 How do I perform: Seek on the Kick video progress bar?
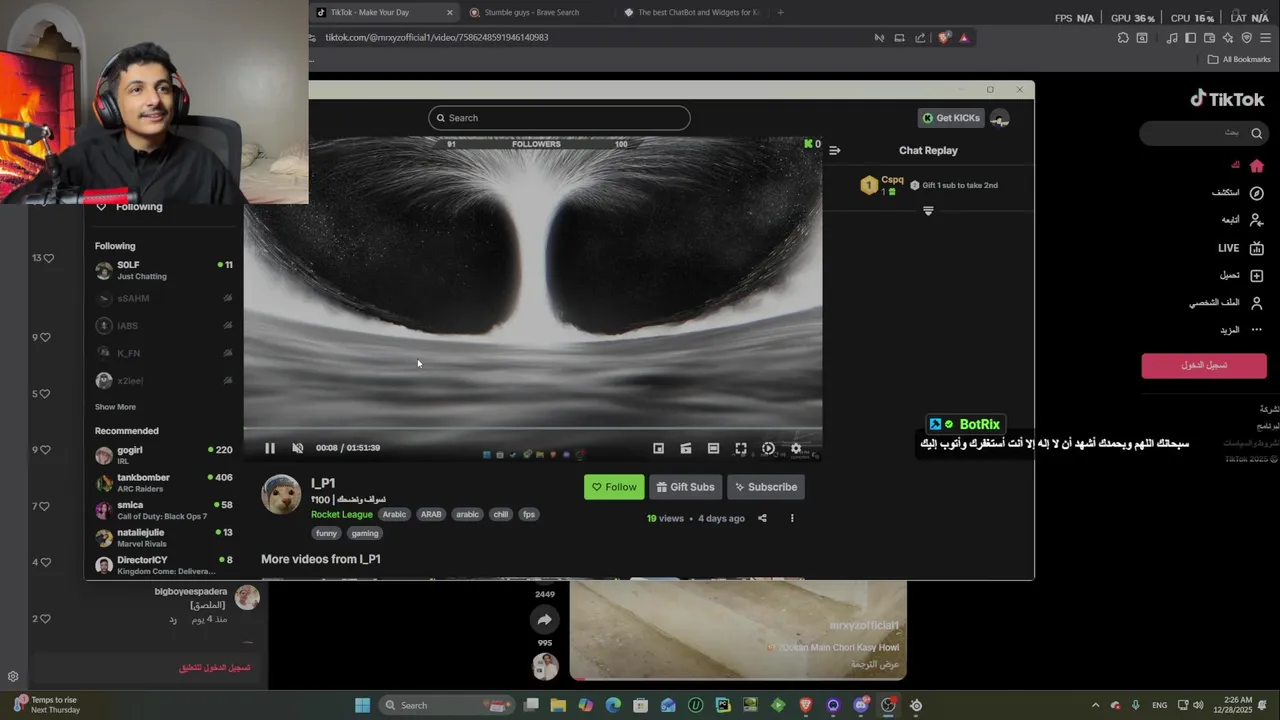533,429
